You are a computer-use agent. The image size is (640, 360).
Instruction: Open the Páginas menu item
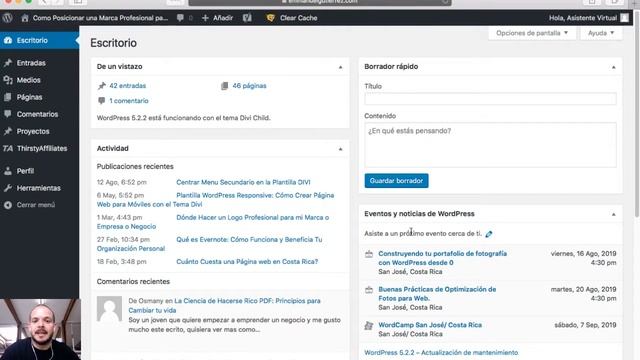coord(39,97)
